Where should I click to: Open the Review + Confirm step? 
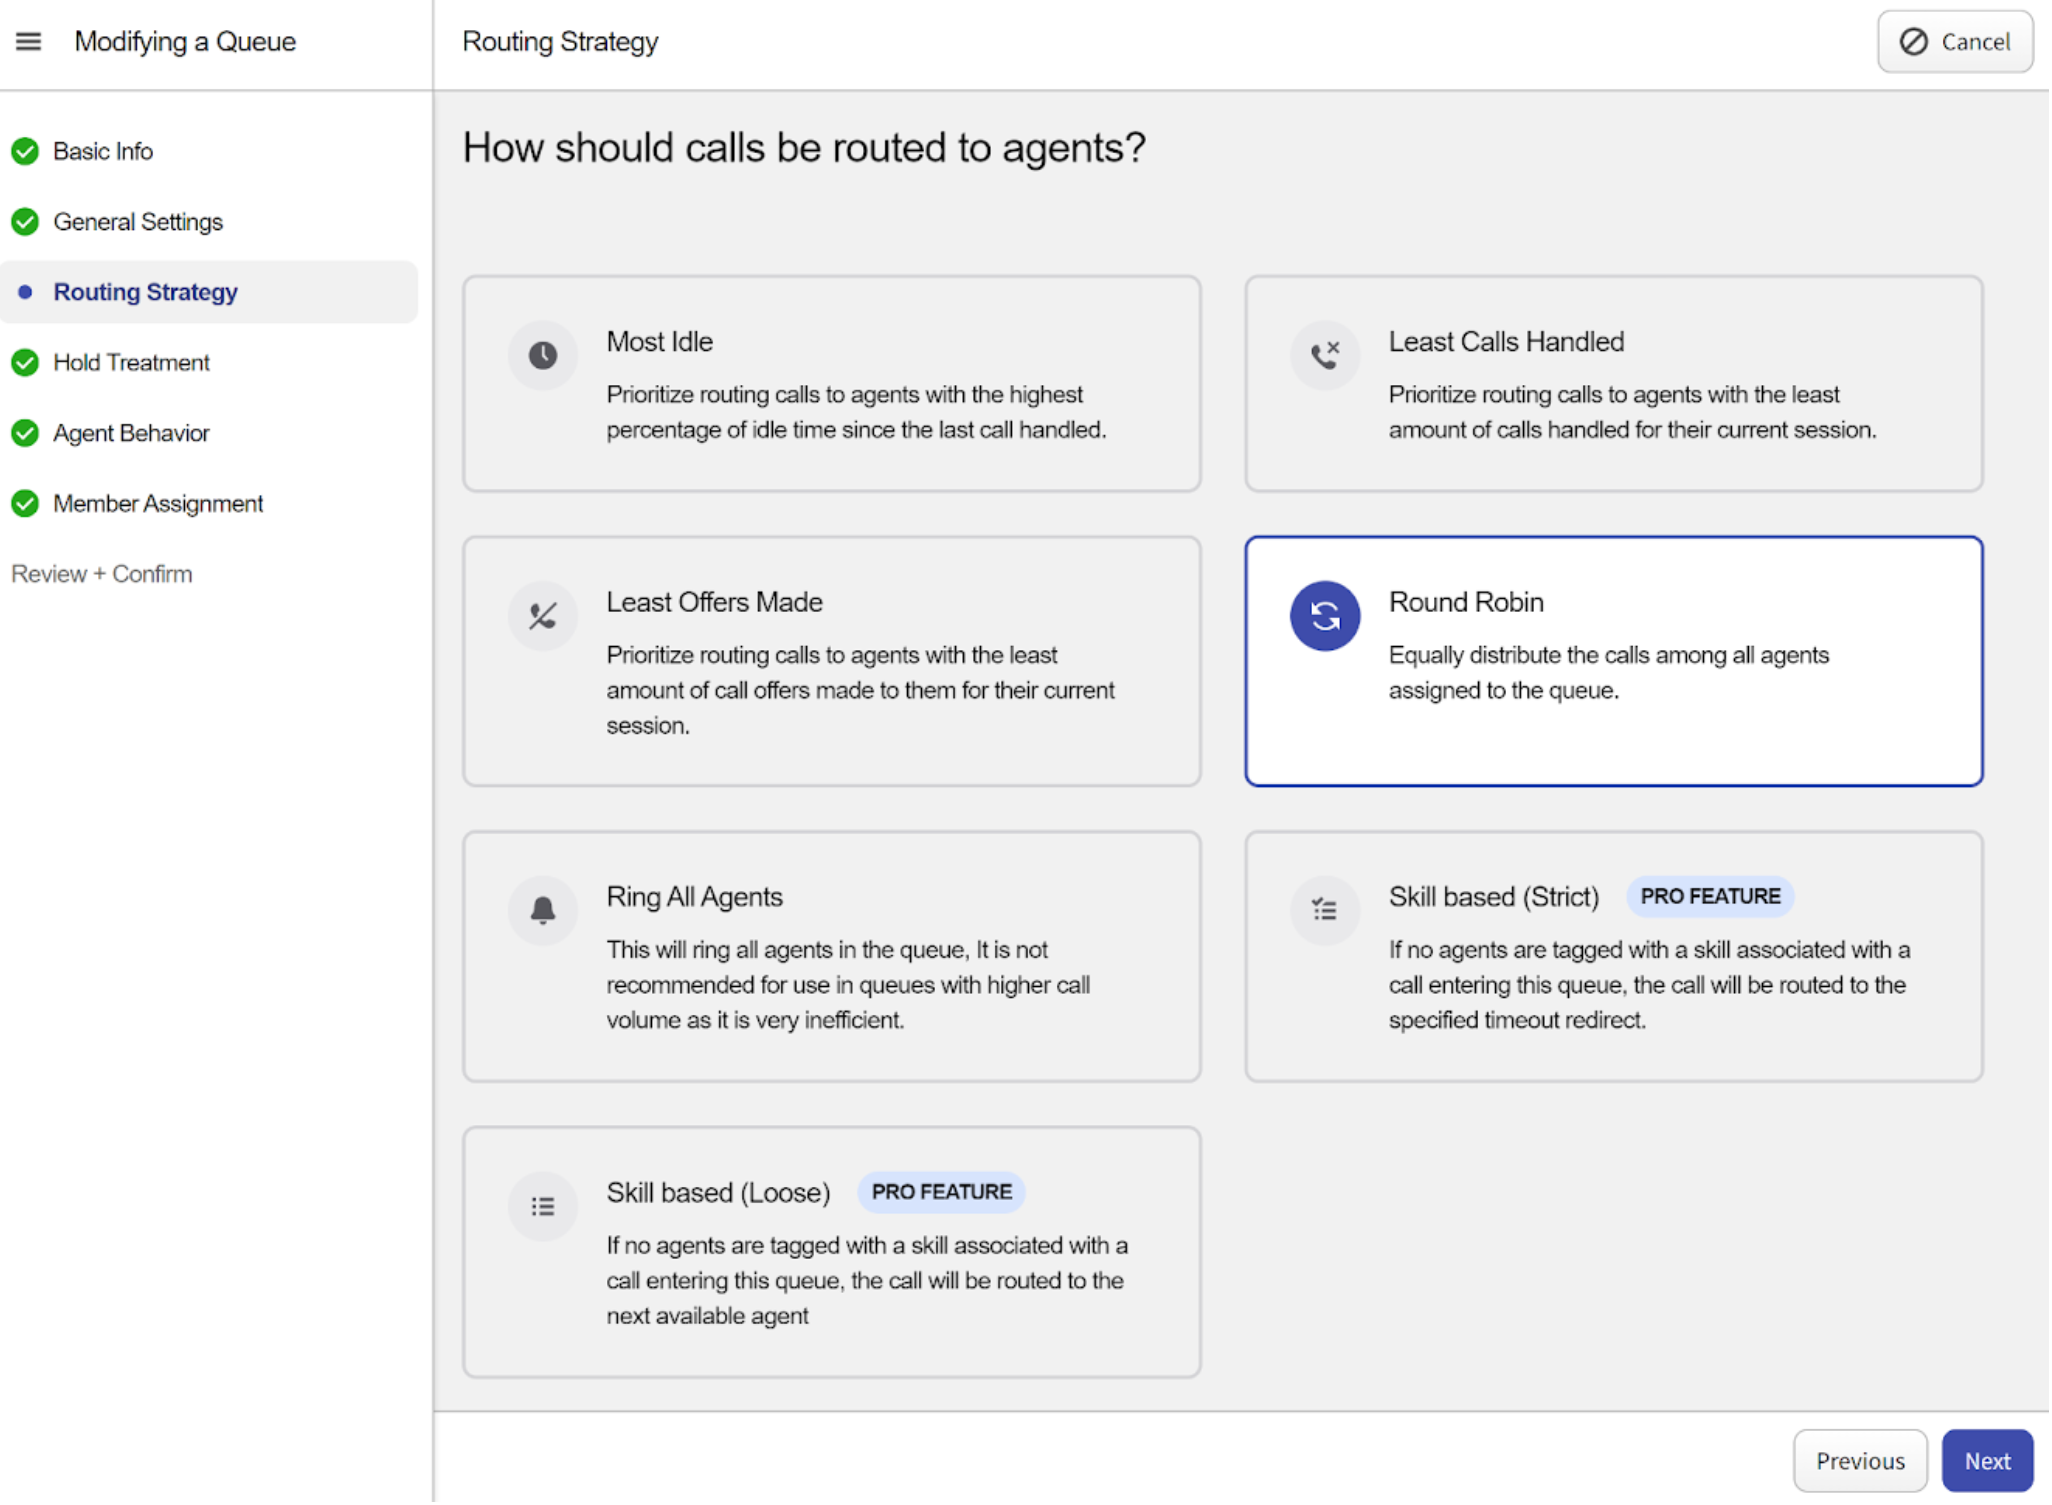point(102,574)
